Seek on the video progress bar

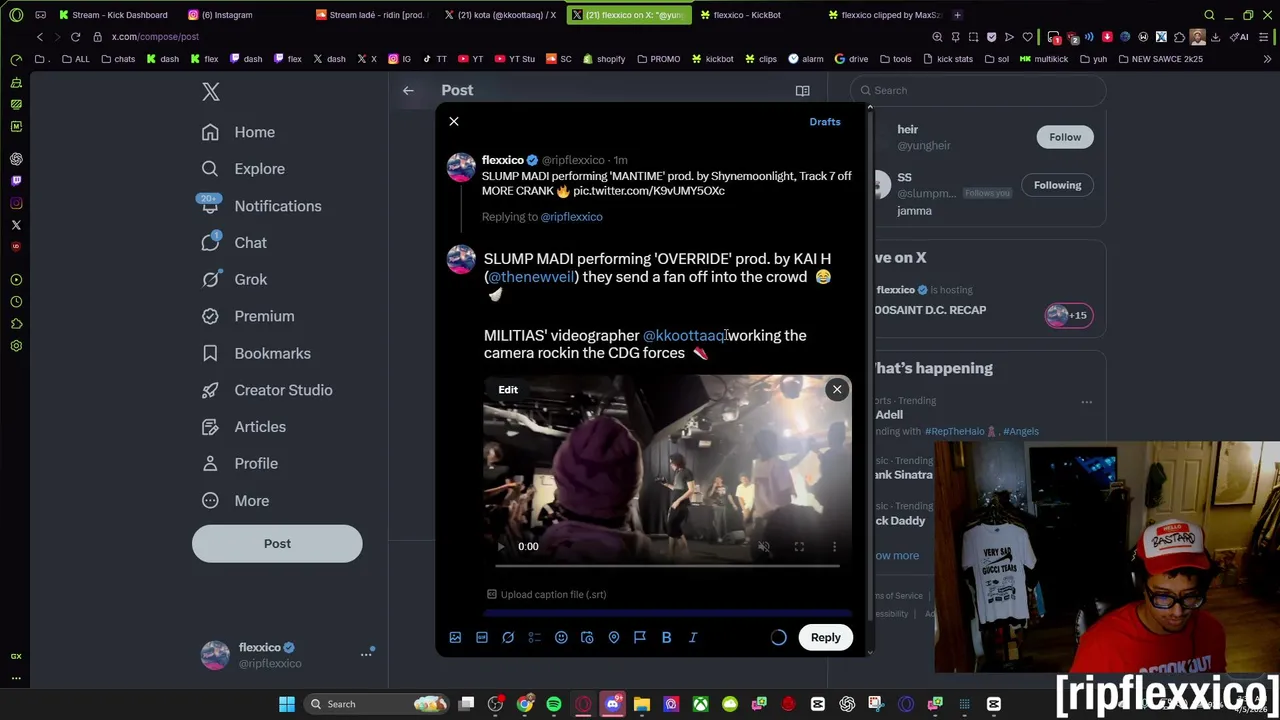click(667, 565)
